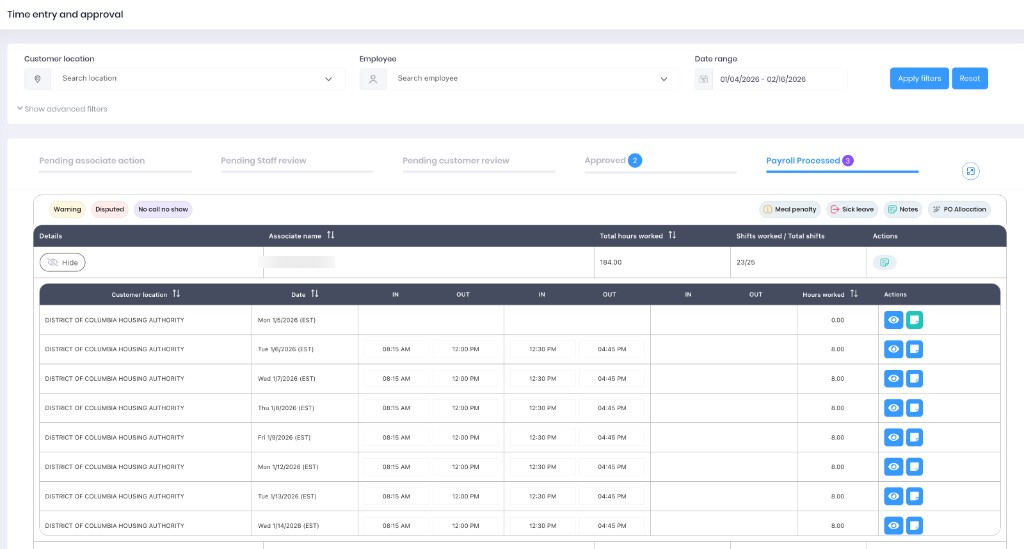The image size is (1024, 549).
Task: Click 12:00 PM in Tue 1/13/2026 row
Action: [466, 496]
